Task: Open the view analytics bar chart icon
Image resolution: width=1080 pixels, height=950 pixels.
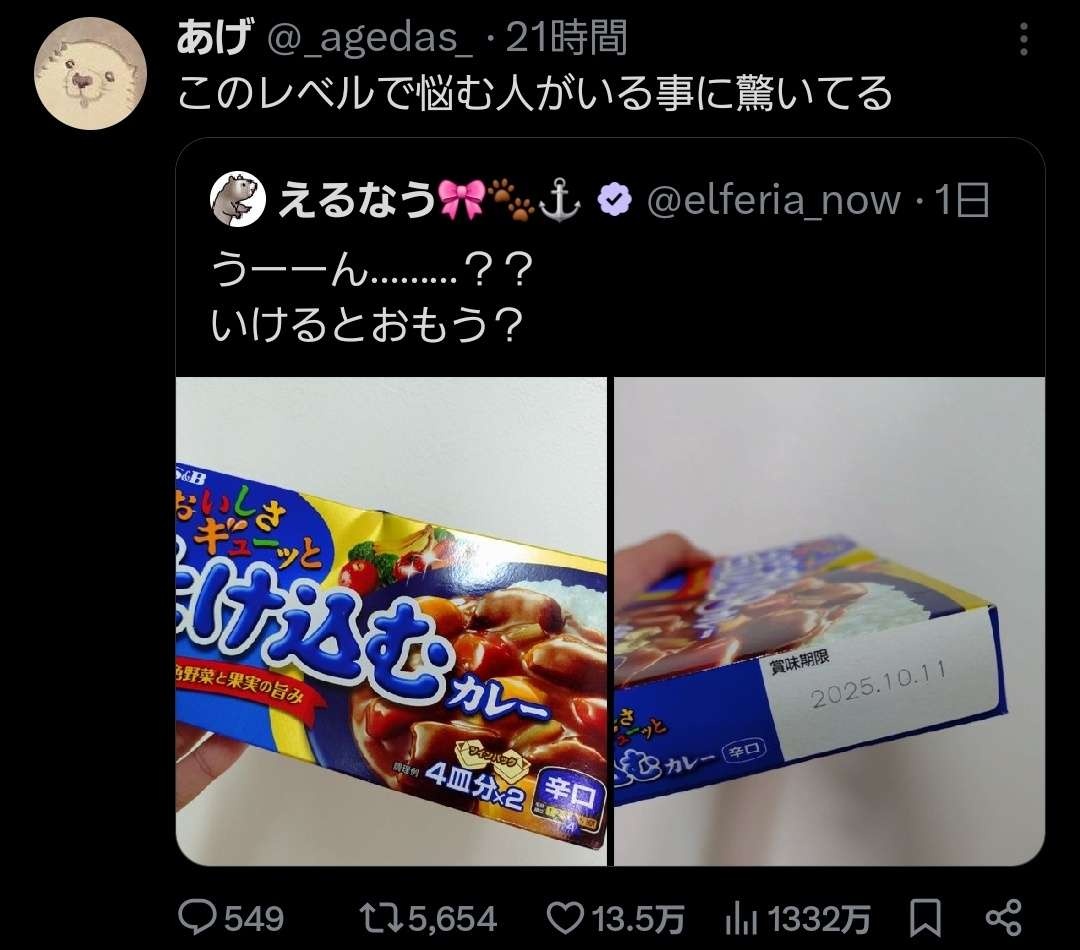Action: (742, 920)
